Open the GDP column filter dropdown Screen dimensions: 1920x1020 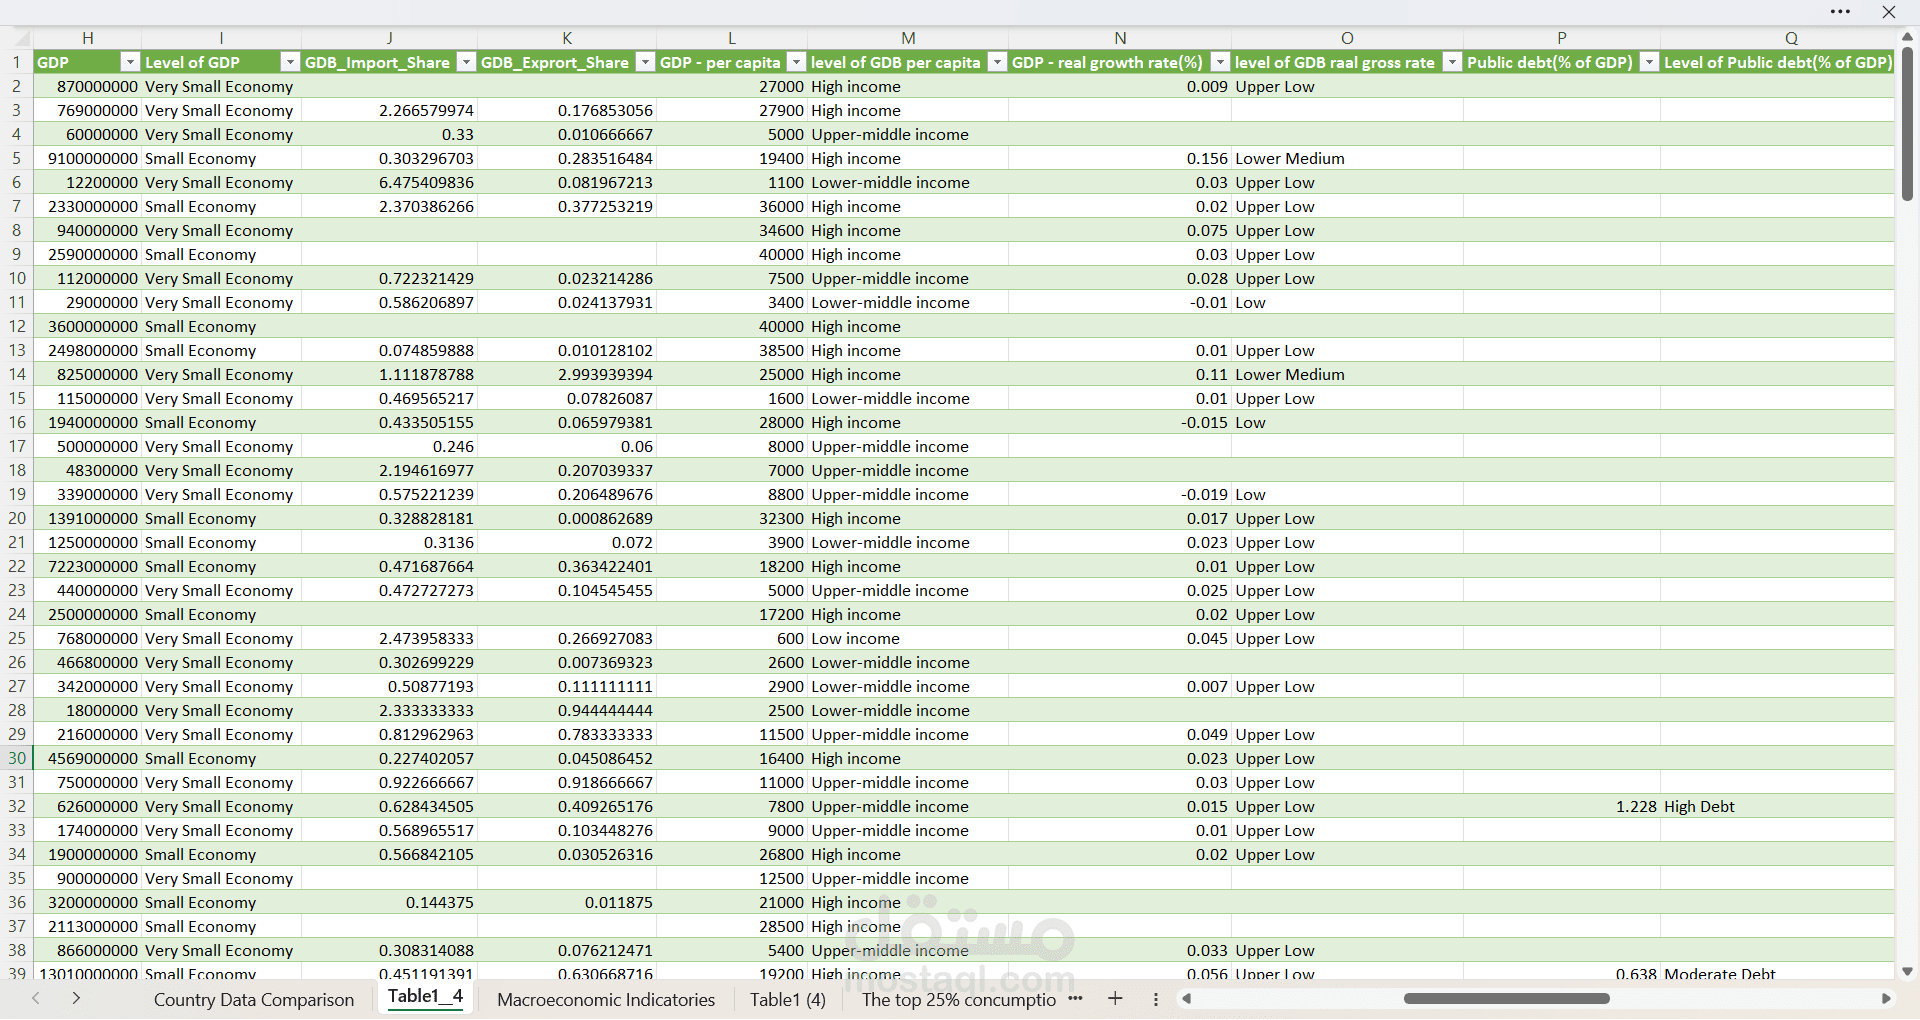coord(129,62)
